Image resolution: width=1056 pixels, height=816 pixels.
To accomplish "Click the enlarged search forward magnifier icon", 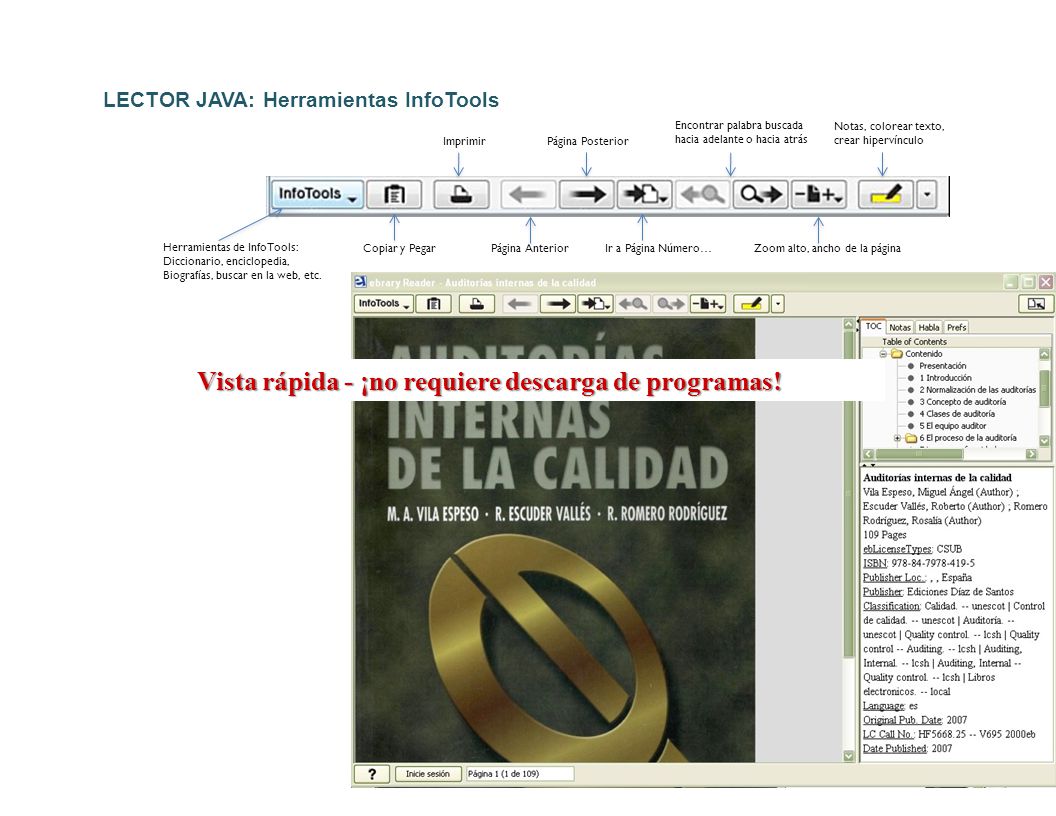I will click(760, 195).
